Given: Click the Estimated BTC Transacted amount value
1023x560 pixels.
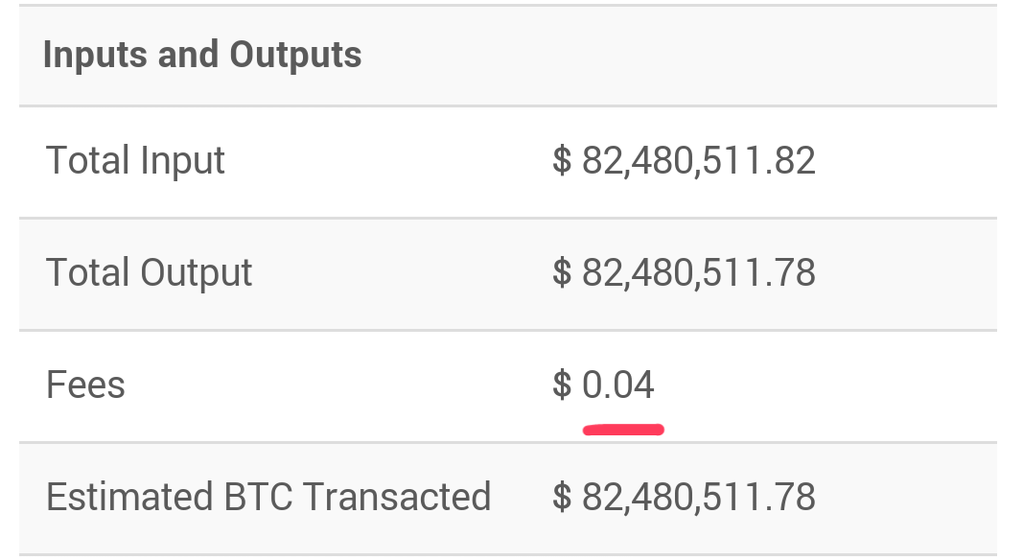Looking at the screenshot, I should (684, 497).
